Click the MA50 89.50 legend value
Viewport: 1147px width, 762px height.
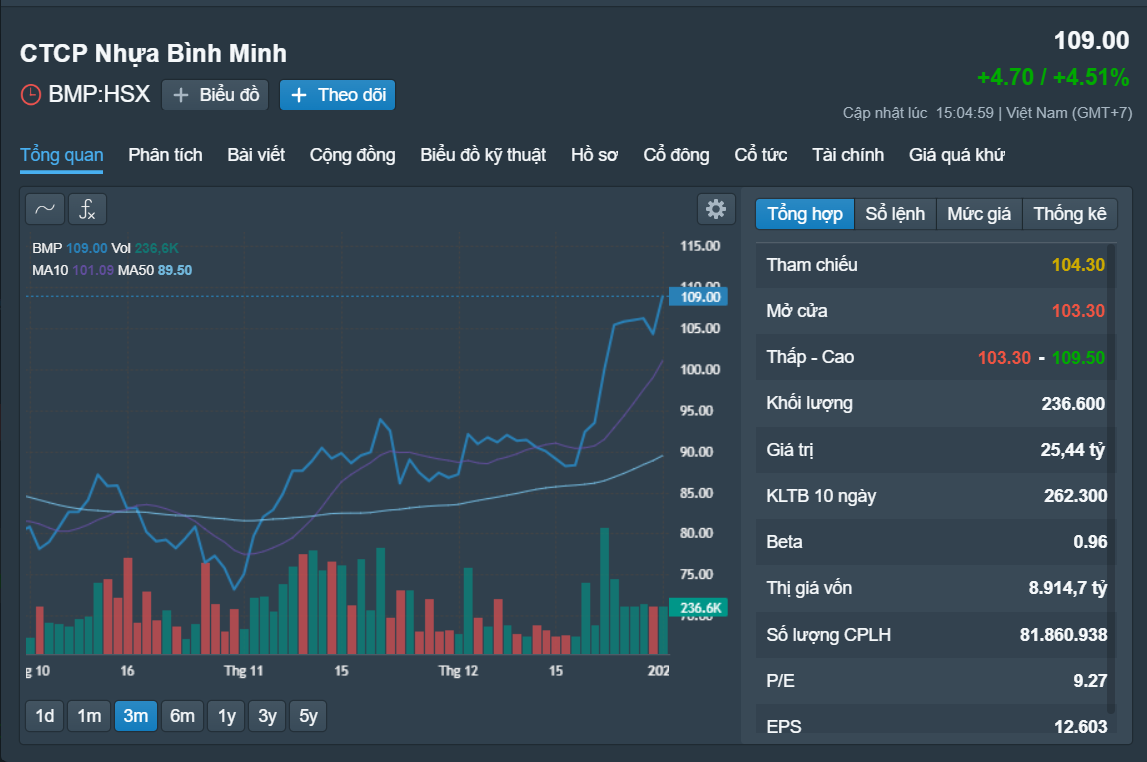(175, 271)
